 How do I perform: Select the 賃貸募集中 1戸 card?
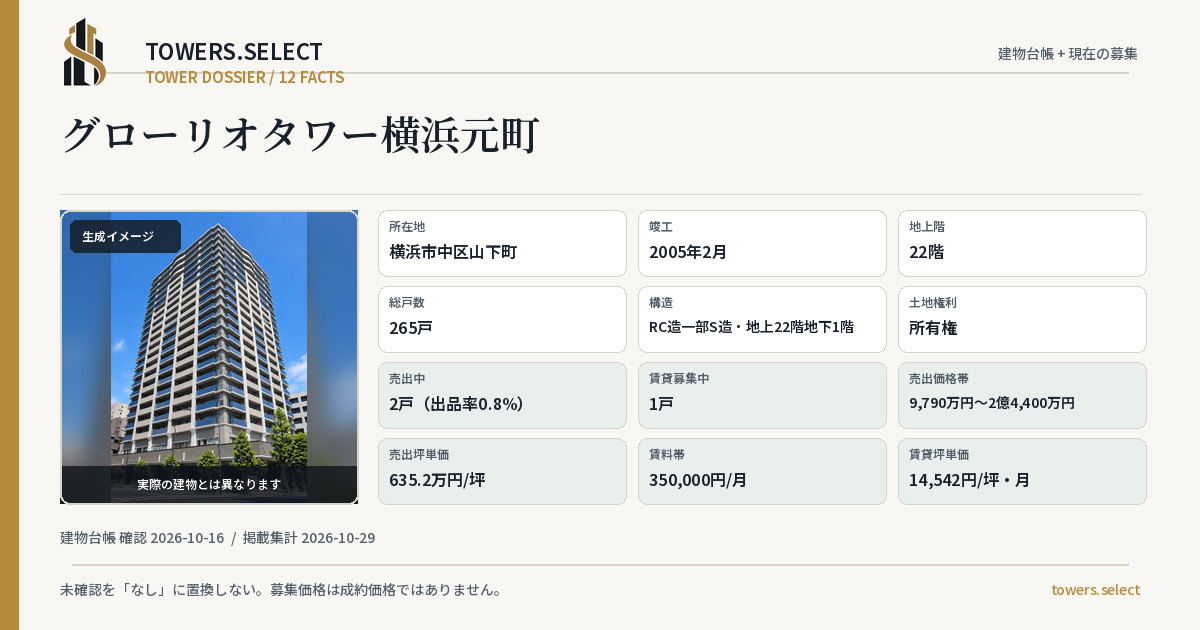point(762,395)
